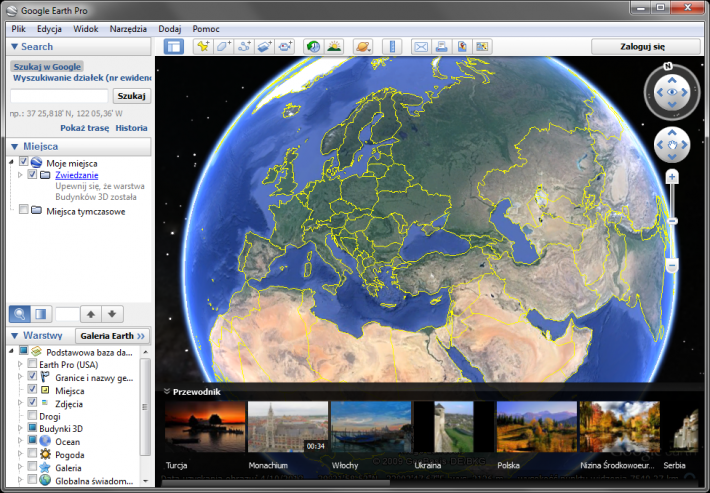Image resolution: width=710 pixels, height=493 pixels.
Task: Toggle the Budynki 3D layer checkbox
Action: pyautogui.click(x=32, y=427)
